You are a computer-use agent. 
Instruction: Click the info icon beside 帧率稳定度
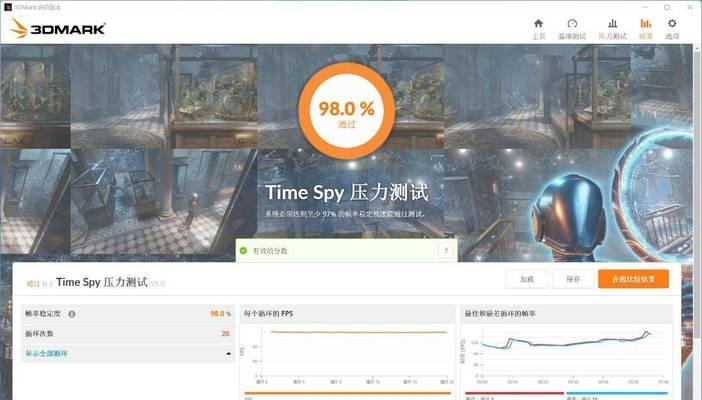click(72, 314)
